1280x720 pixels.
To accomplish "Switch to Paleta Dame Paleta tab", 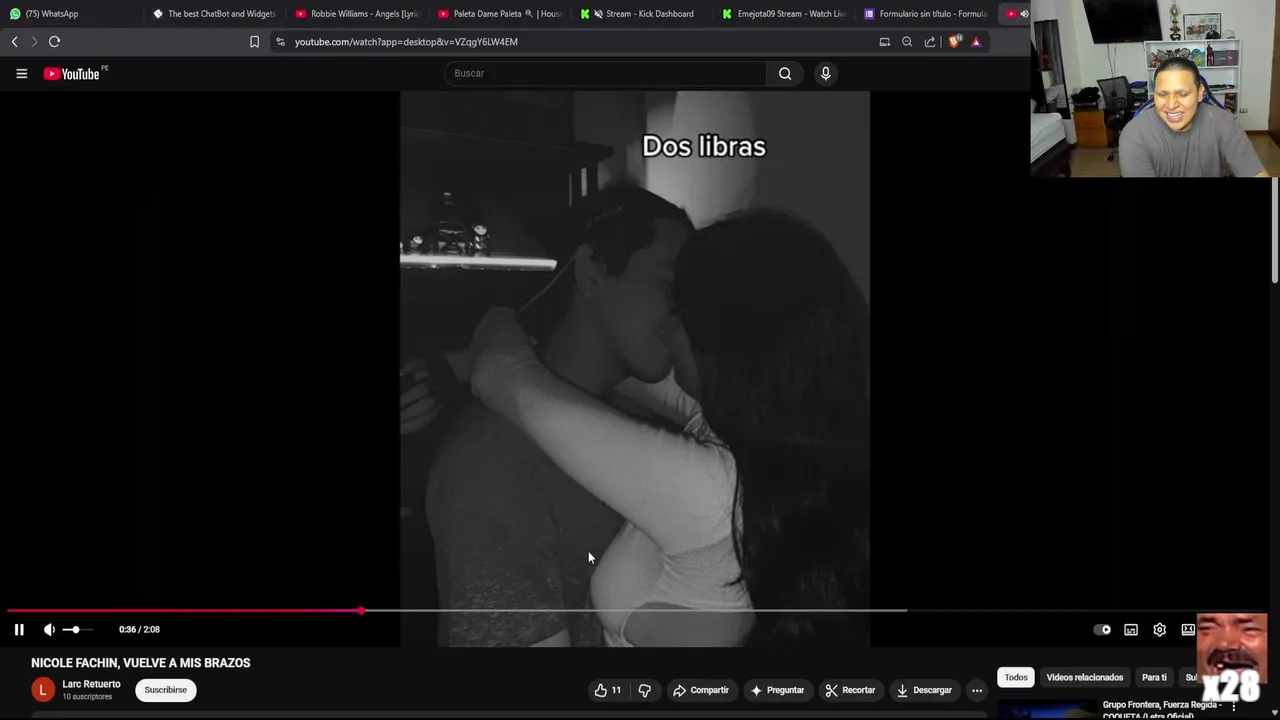I will click(500, 14).
